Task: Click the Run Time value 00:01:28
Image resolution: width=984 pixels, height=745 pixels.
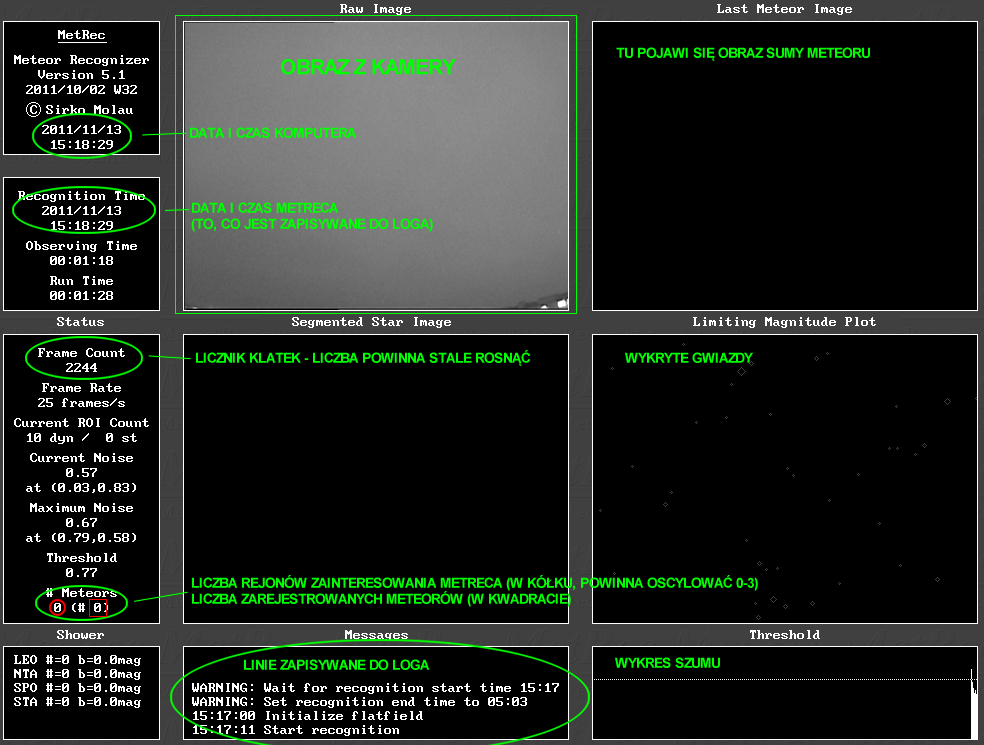Action: pyautogui.click(x=81, y=295)
